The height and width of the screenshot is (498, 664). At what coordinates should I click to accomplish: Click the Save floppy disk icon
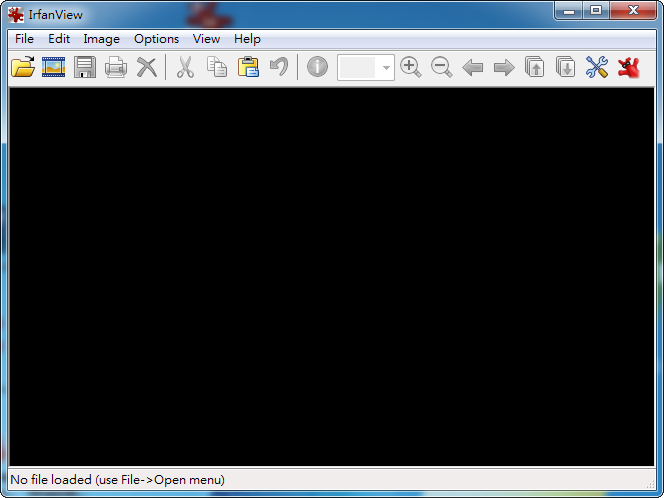click(x=85, y=67)
